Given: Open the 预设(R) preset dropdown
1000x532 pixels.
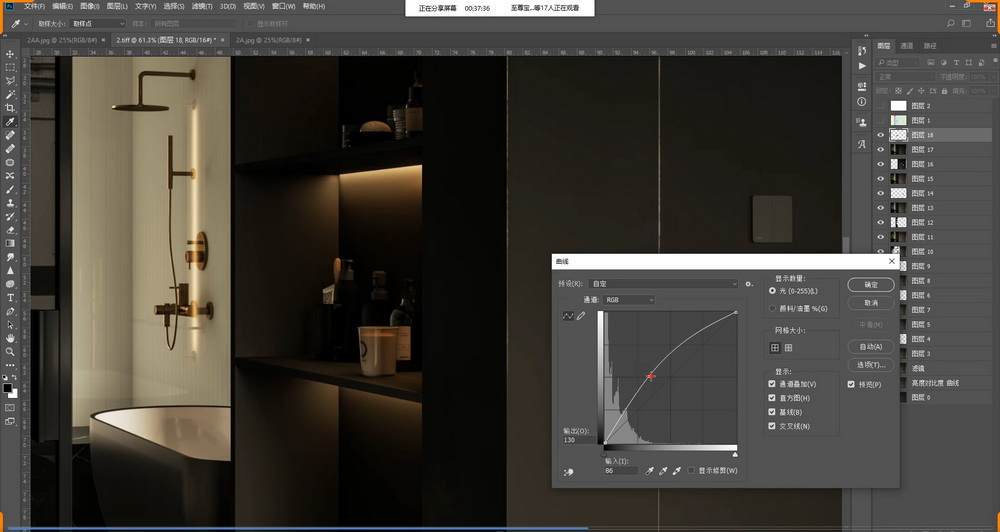Looking at the screenshot, I should coord(663,284).
